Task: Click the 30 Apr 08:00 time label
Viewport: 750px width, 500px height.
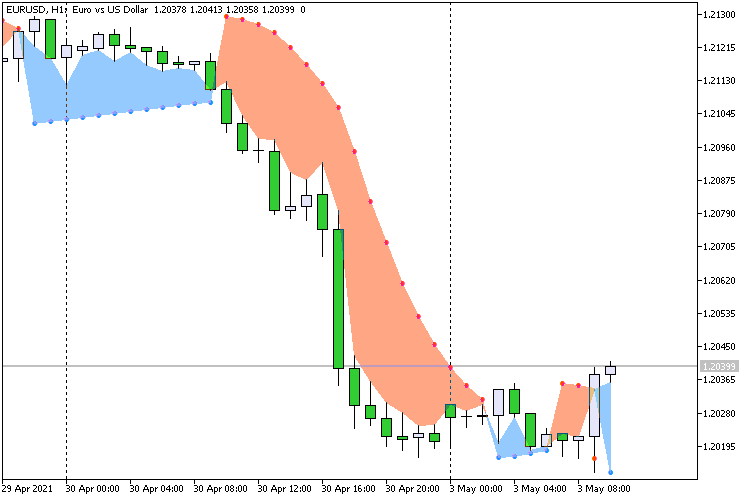Action: coord(221,489)
